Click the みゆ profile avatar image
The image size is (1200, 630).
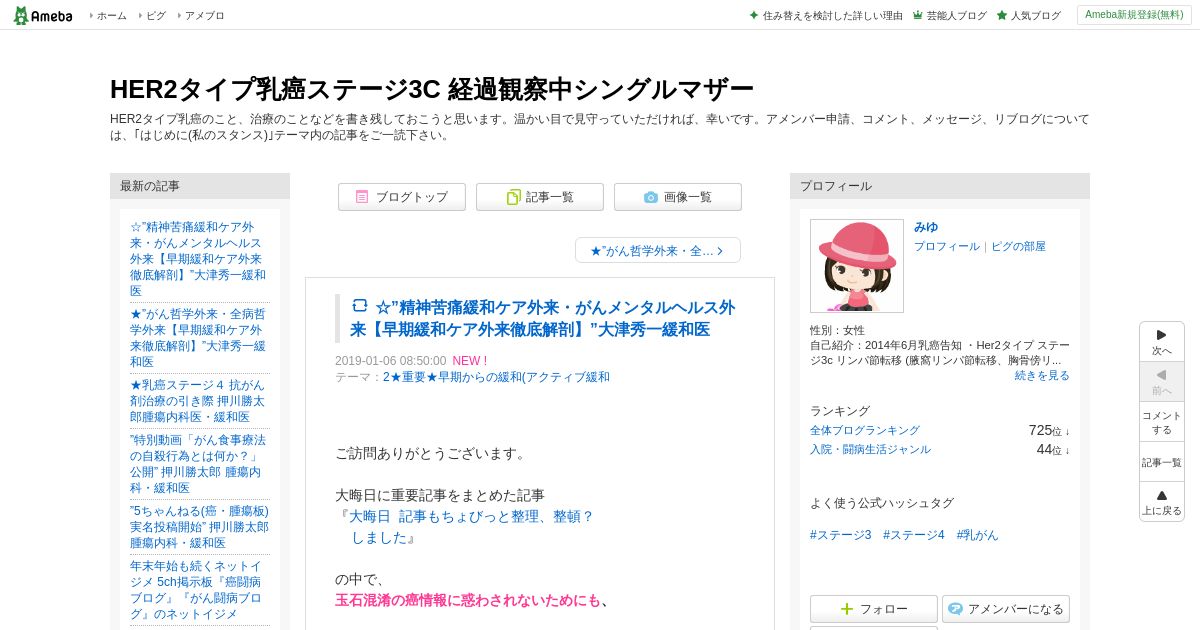(857, 266)
